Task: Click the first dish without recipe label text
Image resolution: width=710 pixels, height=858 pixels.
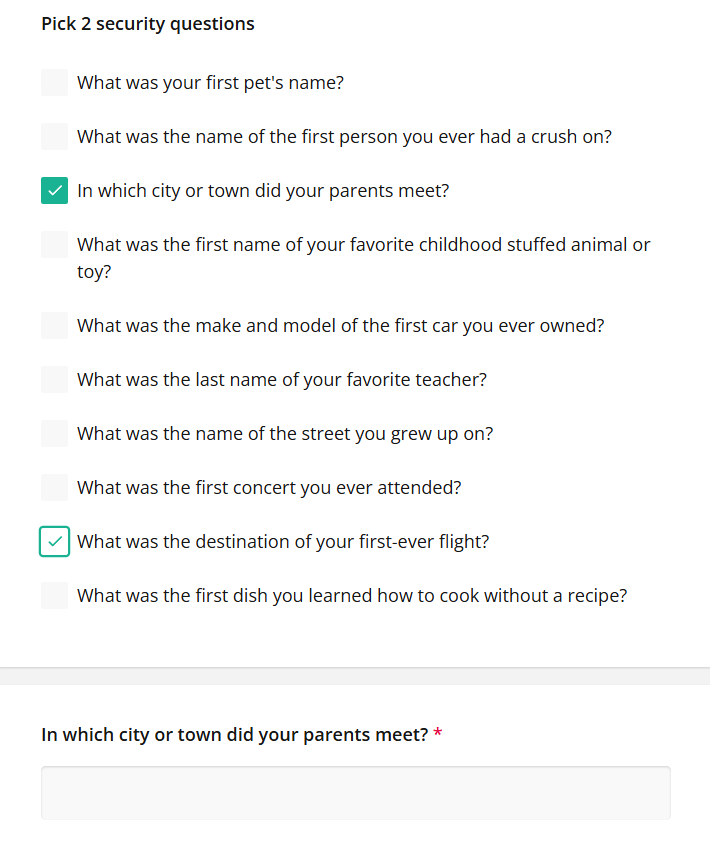Action: click(352, 595)
